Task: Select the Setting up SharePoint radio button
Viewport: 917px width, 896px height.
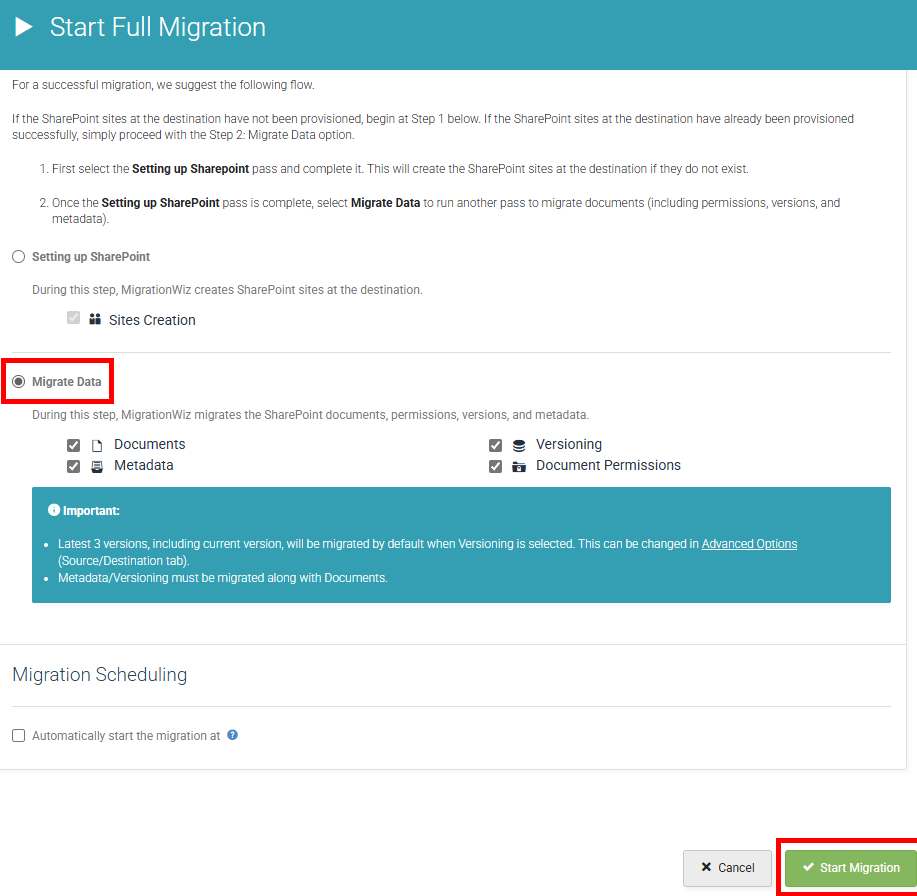Action: pos(19,257)
